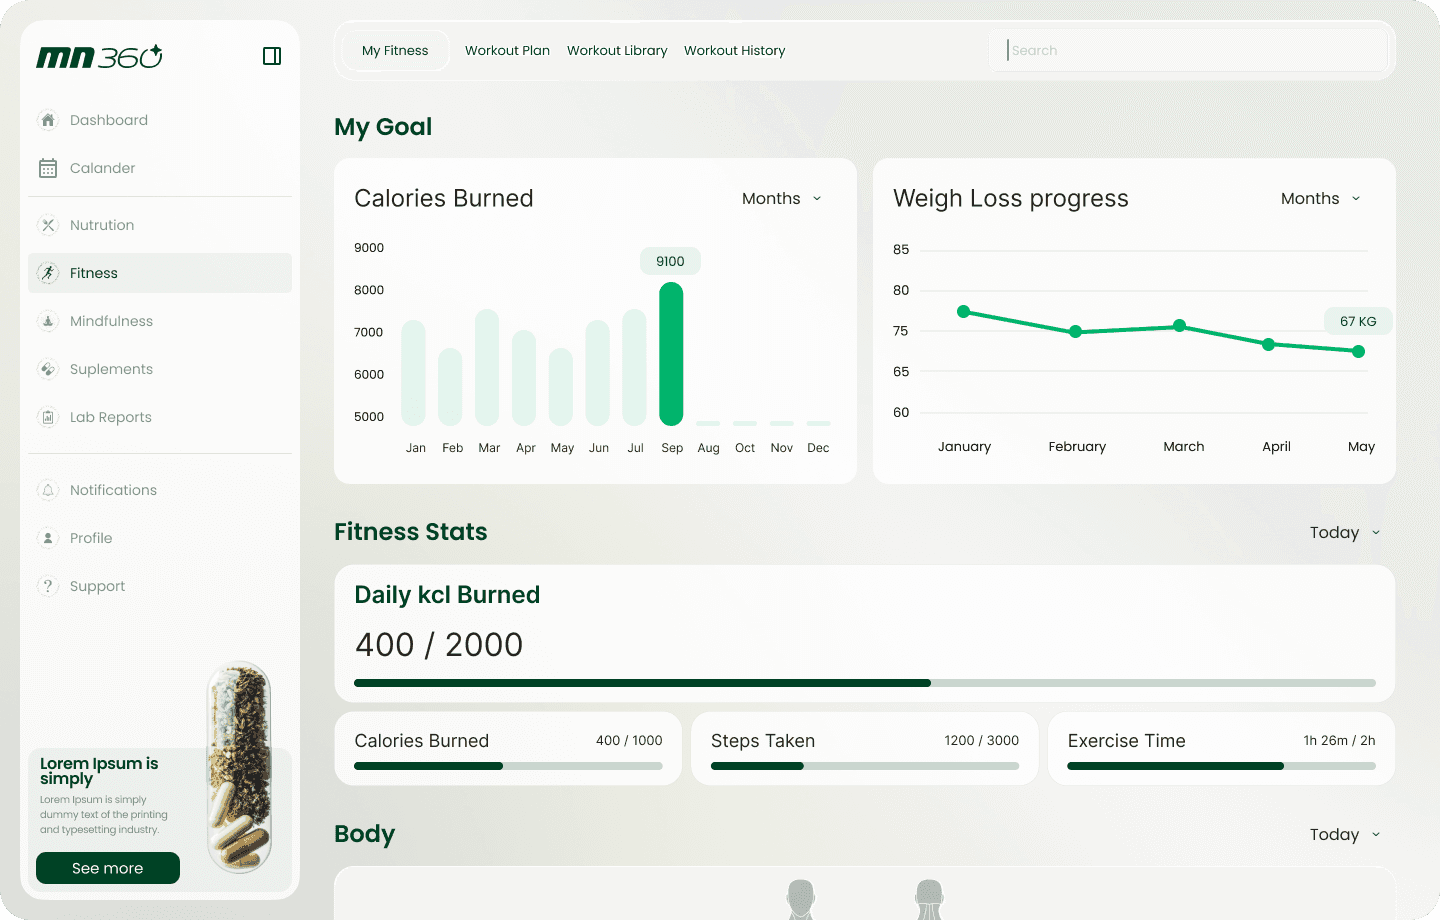Click the Calander calendar icon
The height and width of the screenshot is (920, 1440).
[48, 168]
